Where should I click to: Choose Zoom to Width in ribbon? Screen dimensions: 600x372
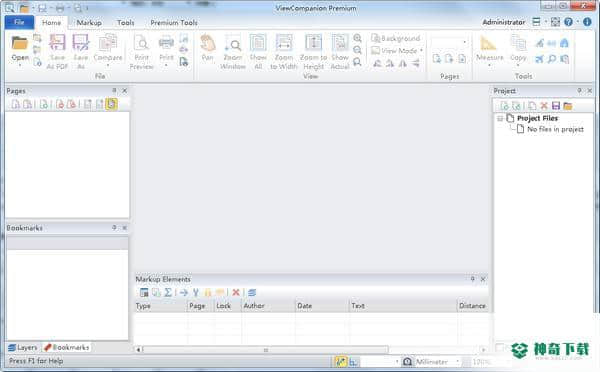pyautogui.click(x=284, y=52)
